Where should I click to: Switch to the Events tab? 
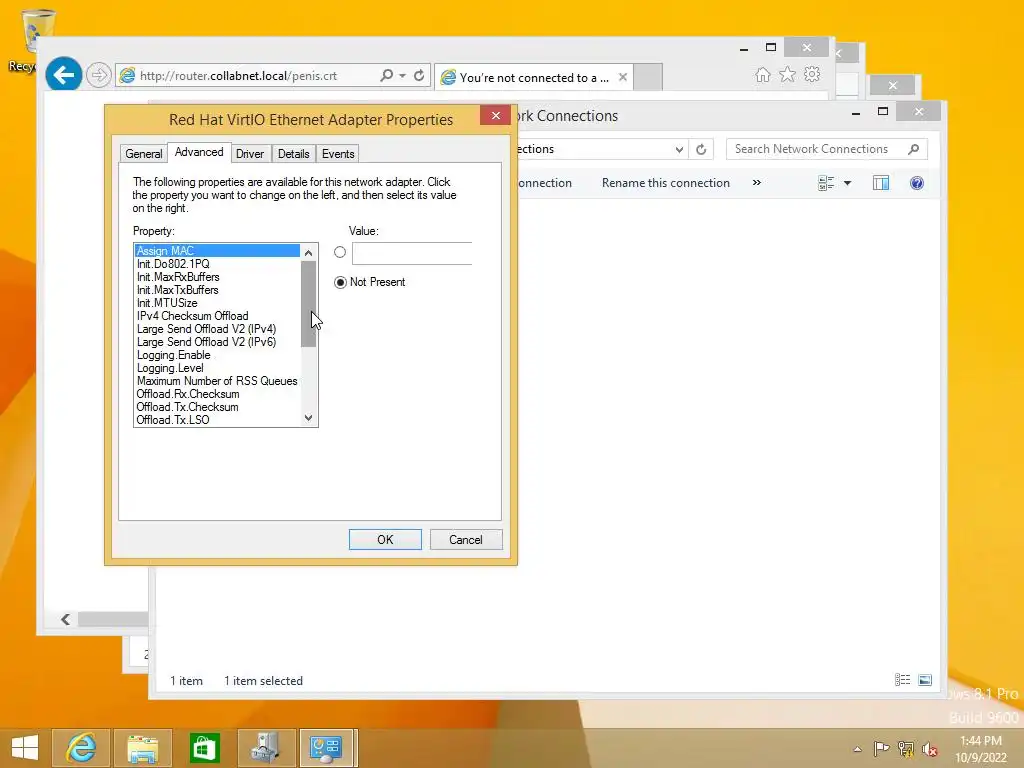tap(338, 153)
